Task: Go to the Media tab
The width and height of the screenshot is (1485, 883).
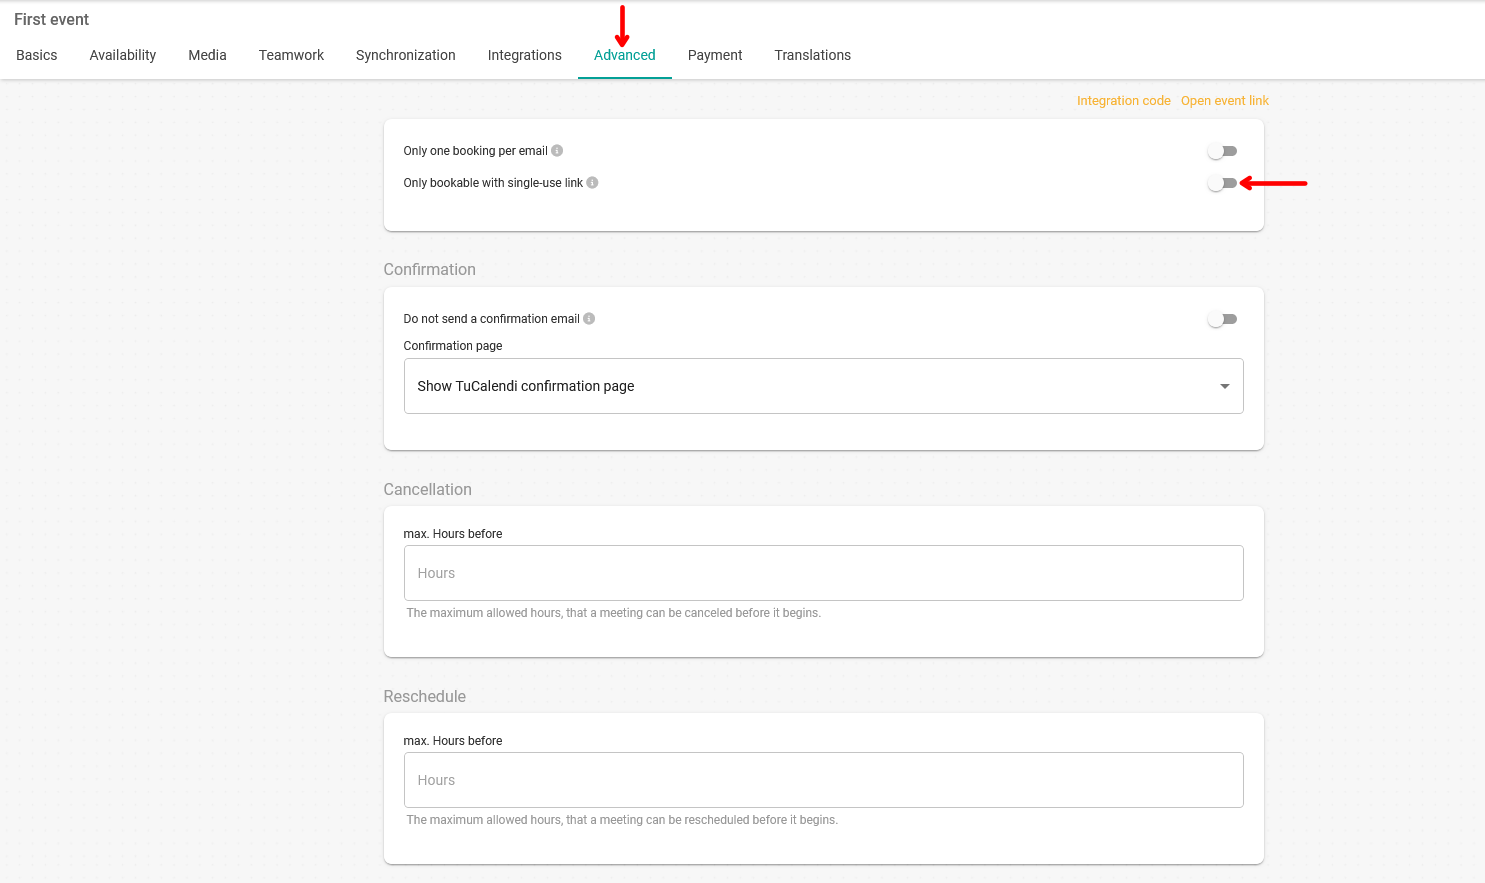Action: [207, 55]
